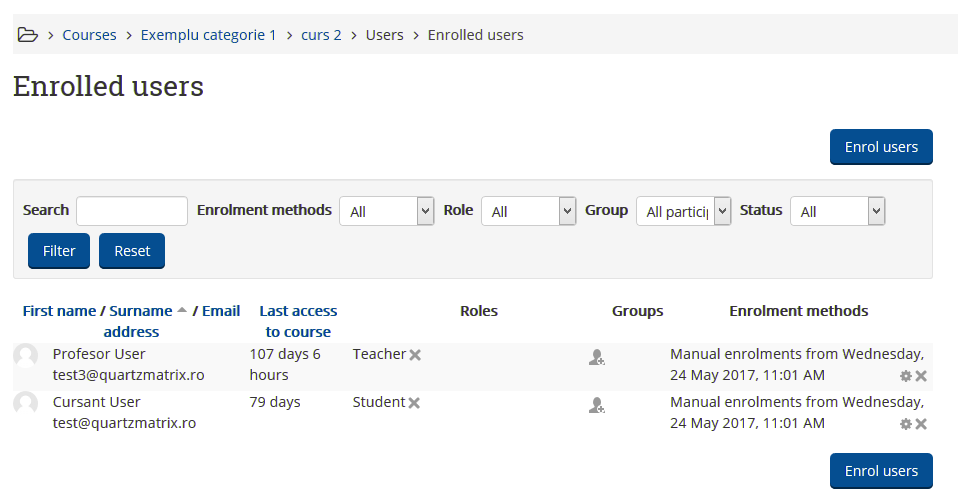Image resolution: width=958 pixels, height=502 pixels.
Task: Focus the Search text field
Action: 132,211
